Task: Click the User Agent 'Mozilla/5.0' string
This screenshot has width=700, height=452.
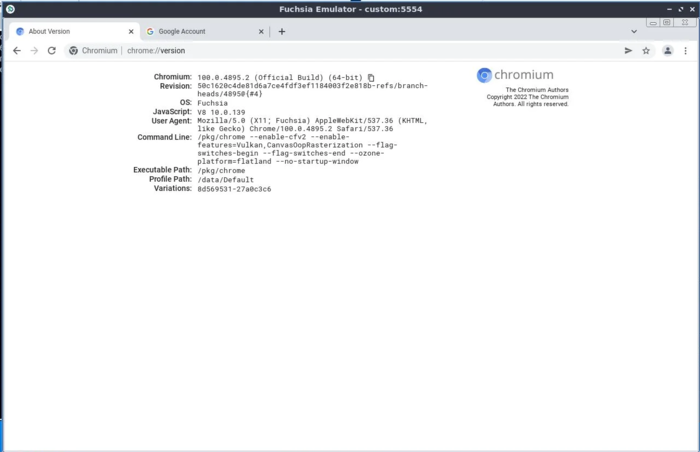Action: click(x=312, y=125)
